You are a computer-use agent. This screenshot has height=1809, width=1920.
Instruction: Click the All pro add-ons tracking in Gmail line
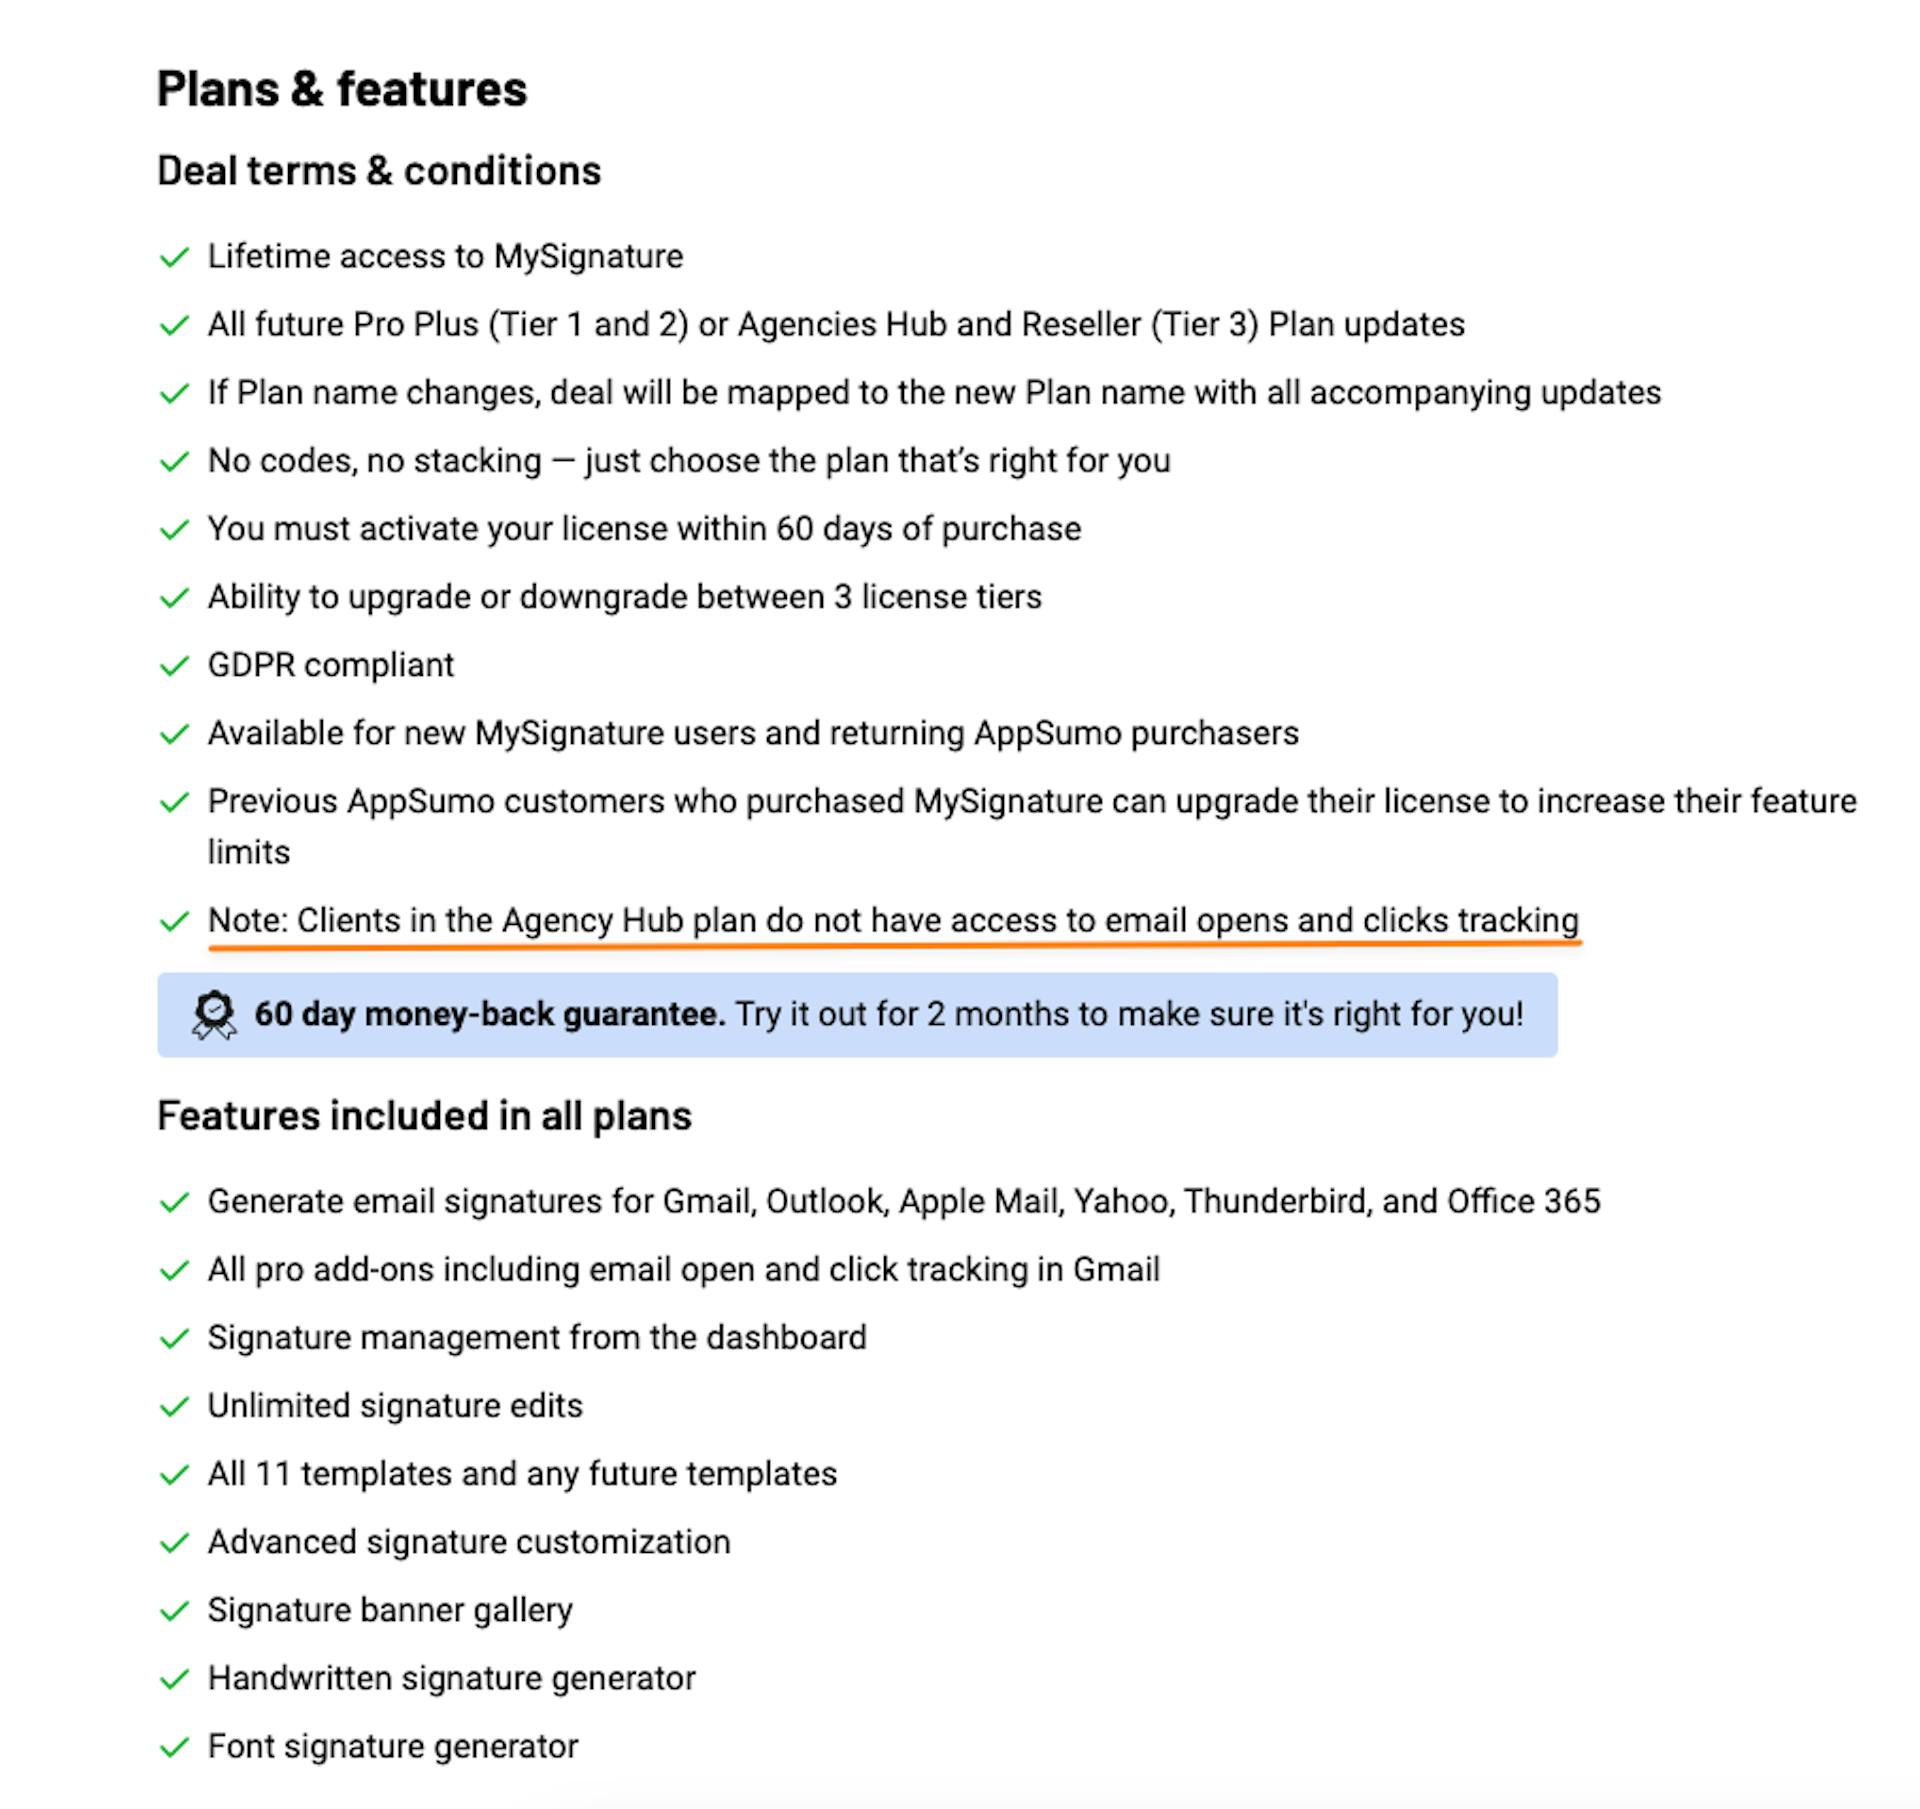tap(684, 1270)
